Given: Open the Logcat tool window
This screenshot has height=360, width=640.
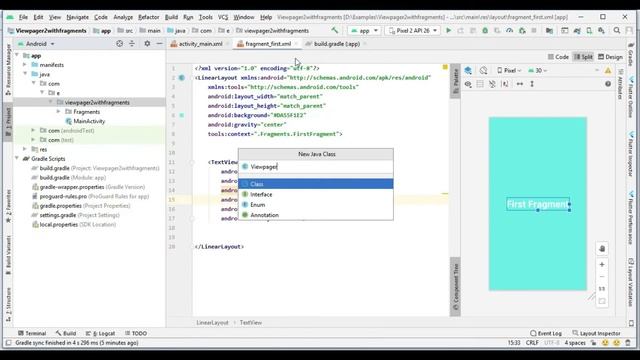Looking at the screenshot, I should 100,333.
